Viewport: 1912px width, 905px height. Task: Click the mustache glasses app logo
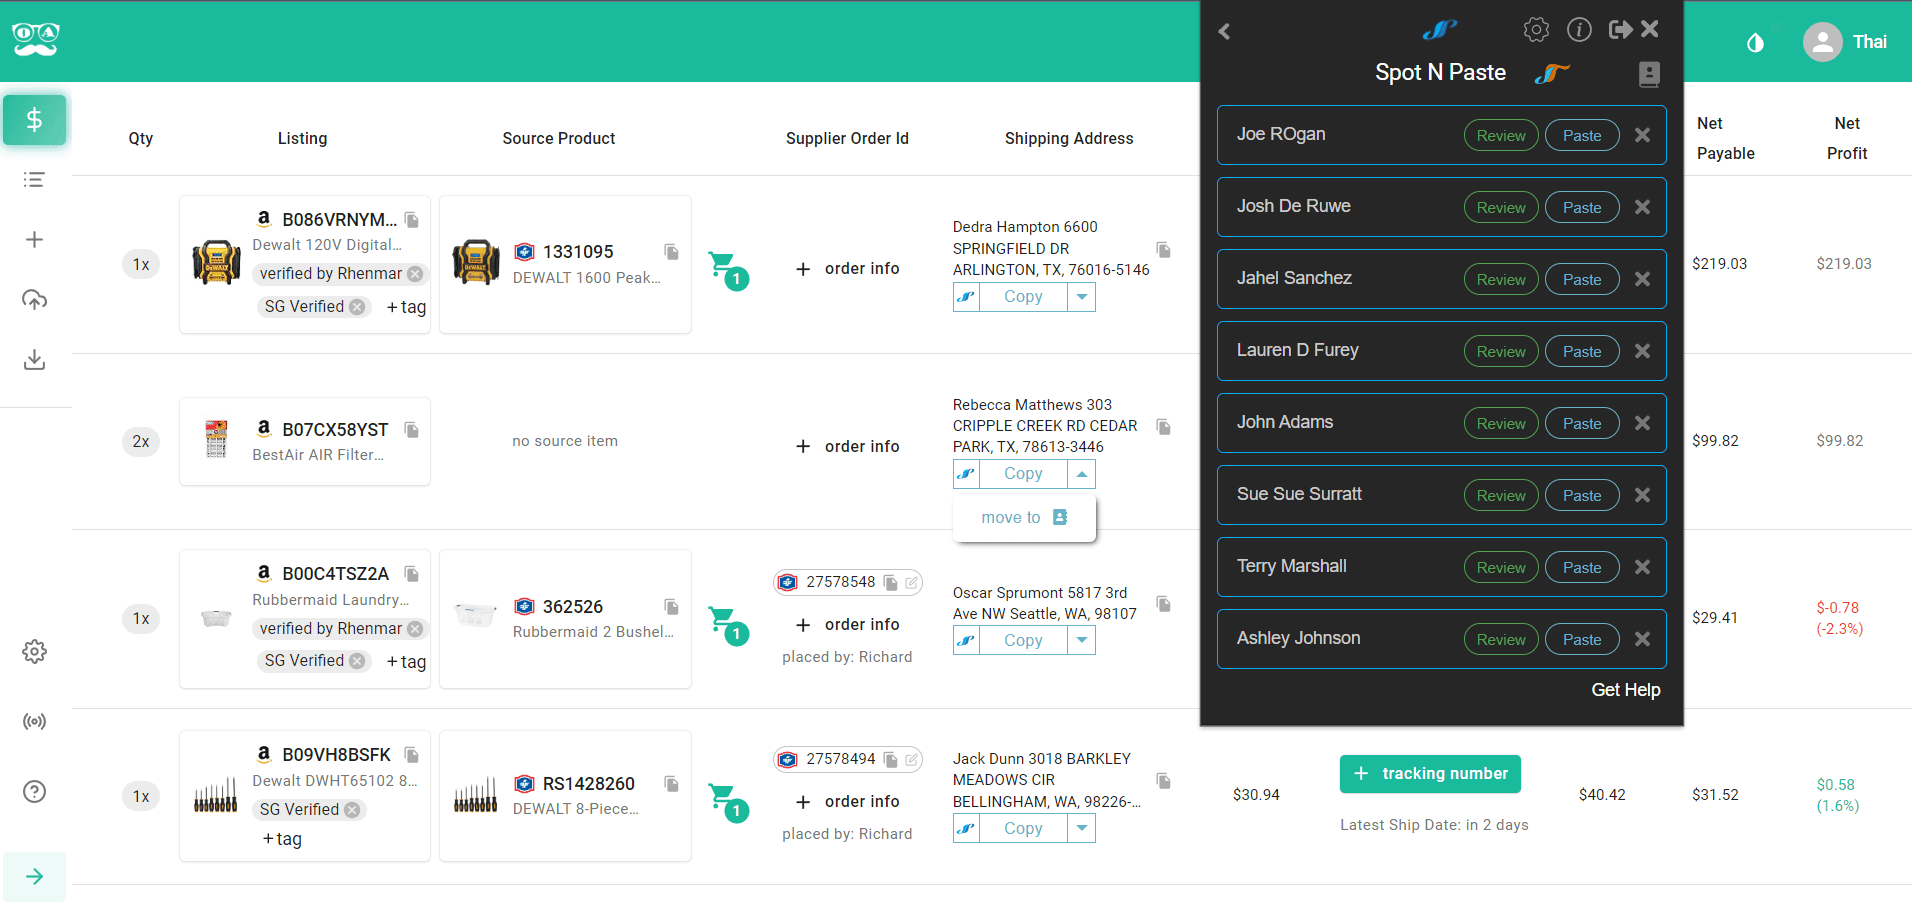36,40
